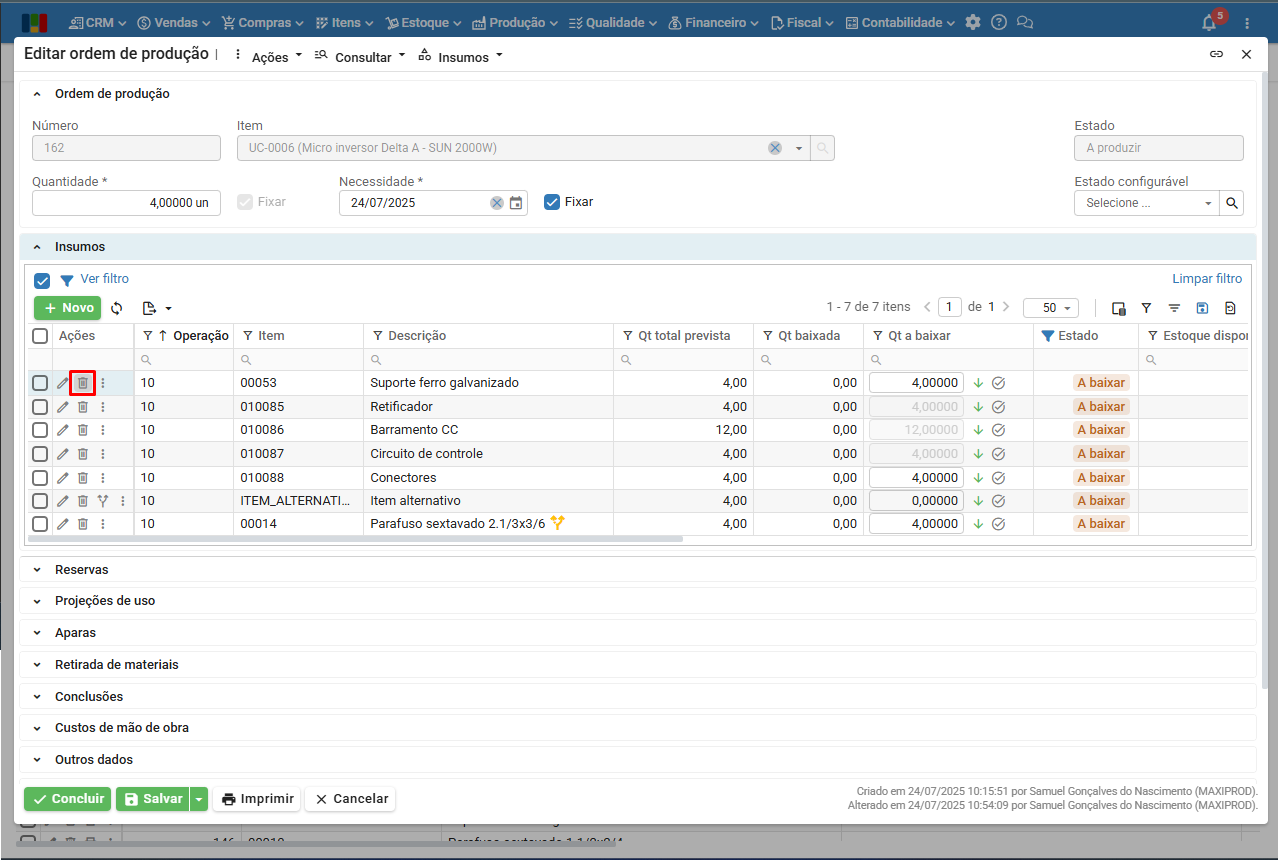Open the notifications bell icon
Viewport: 1278px width, 860px height.
click(1209, 22)
